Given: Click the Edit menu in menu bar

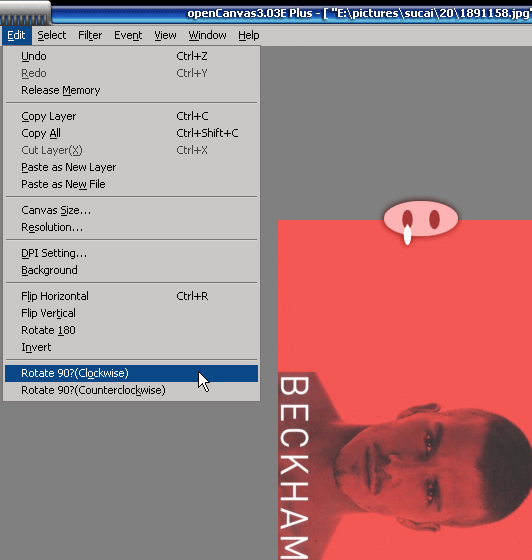Looking at the screenshot, I should pos(16,35).
